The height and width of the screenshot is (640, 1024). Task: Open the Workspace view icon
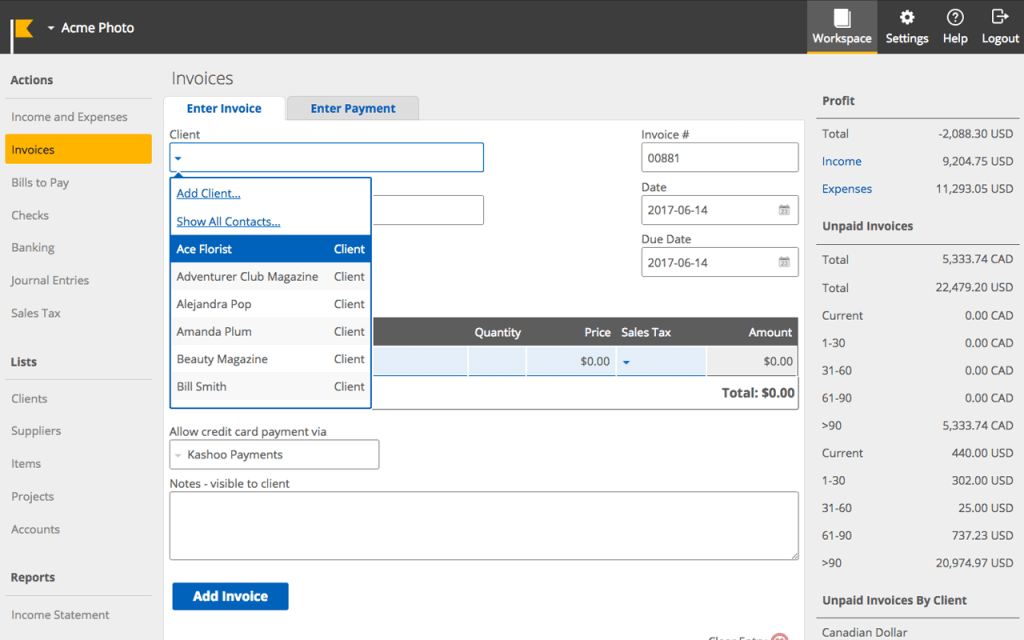(x=841, y=18)
